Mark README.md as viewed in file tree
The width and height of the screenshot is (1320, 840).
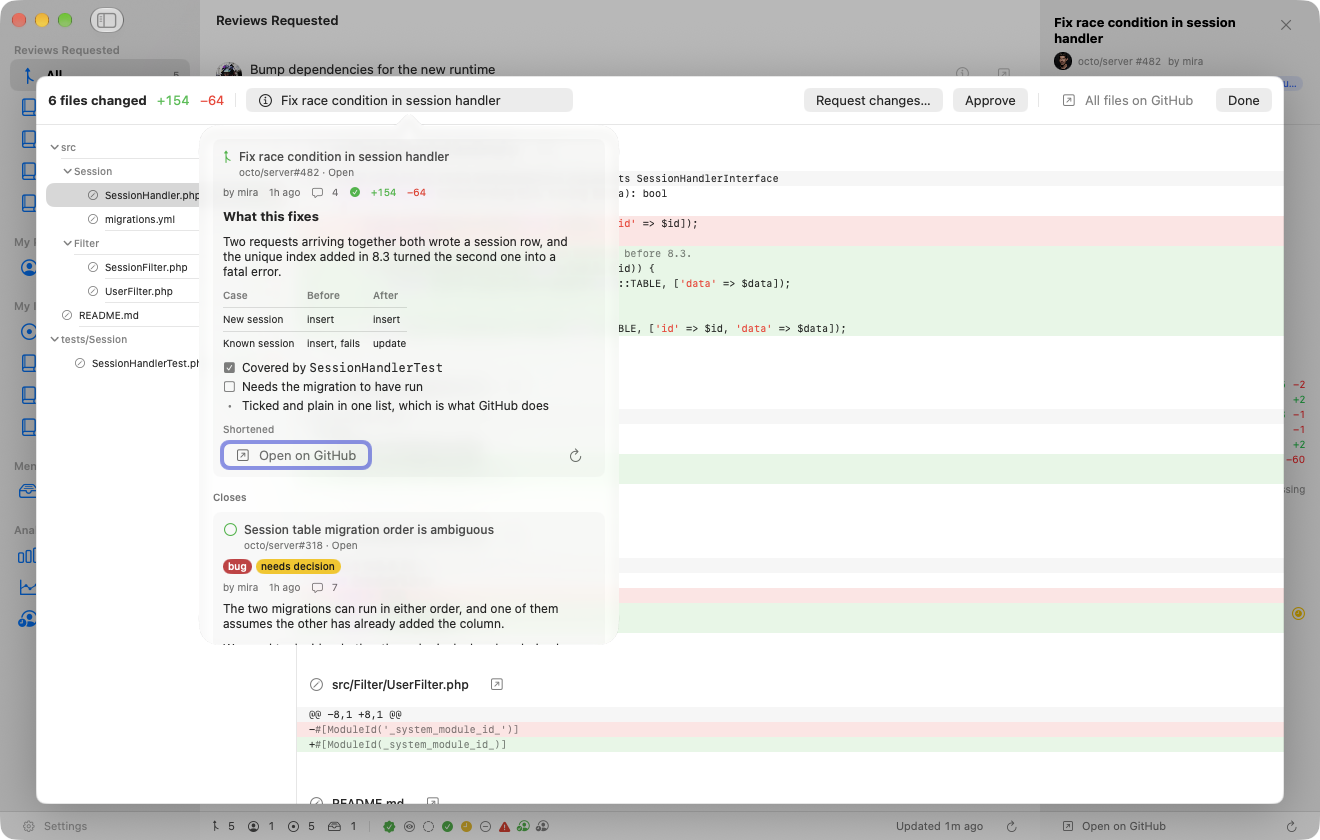[x=67, y=315]
